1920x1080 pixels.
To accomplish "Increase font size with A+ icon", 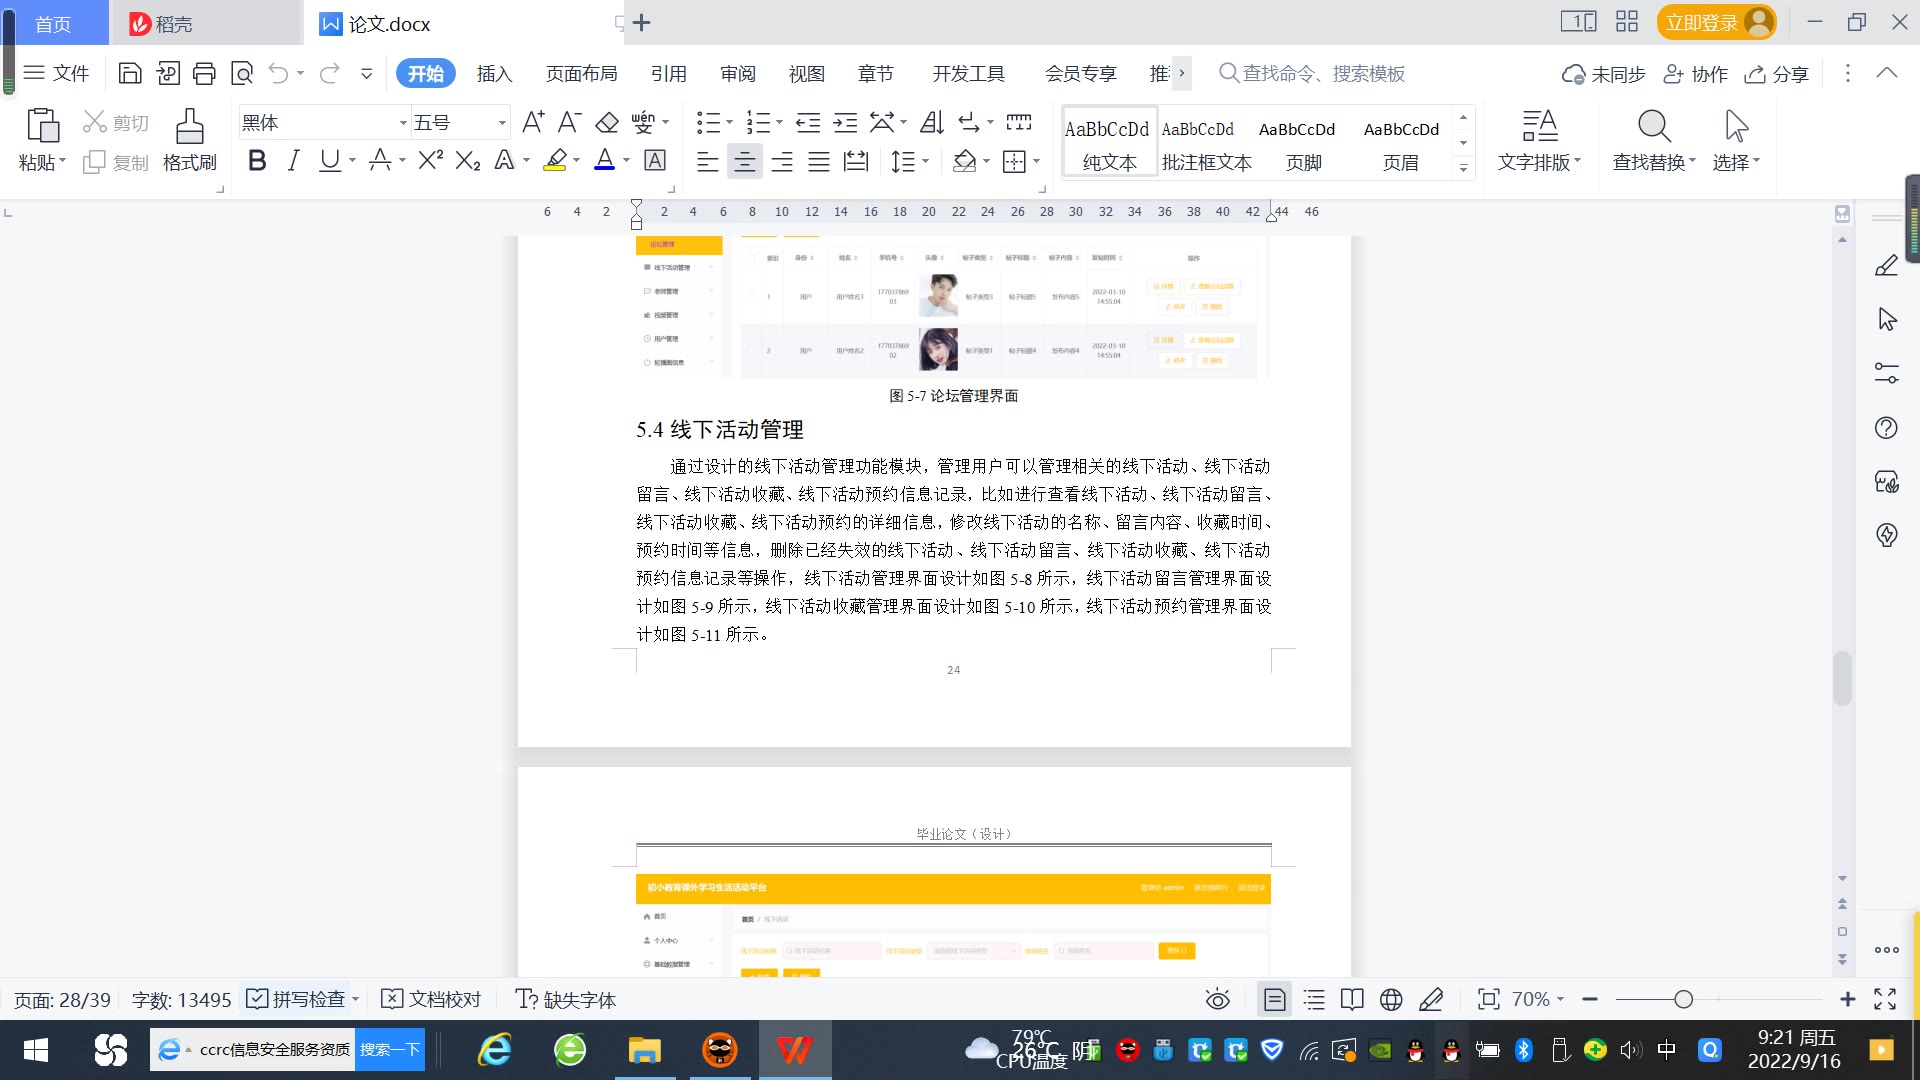I will pyautogui.click(x=533, y=123).
